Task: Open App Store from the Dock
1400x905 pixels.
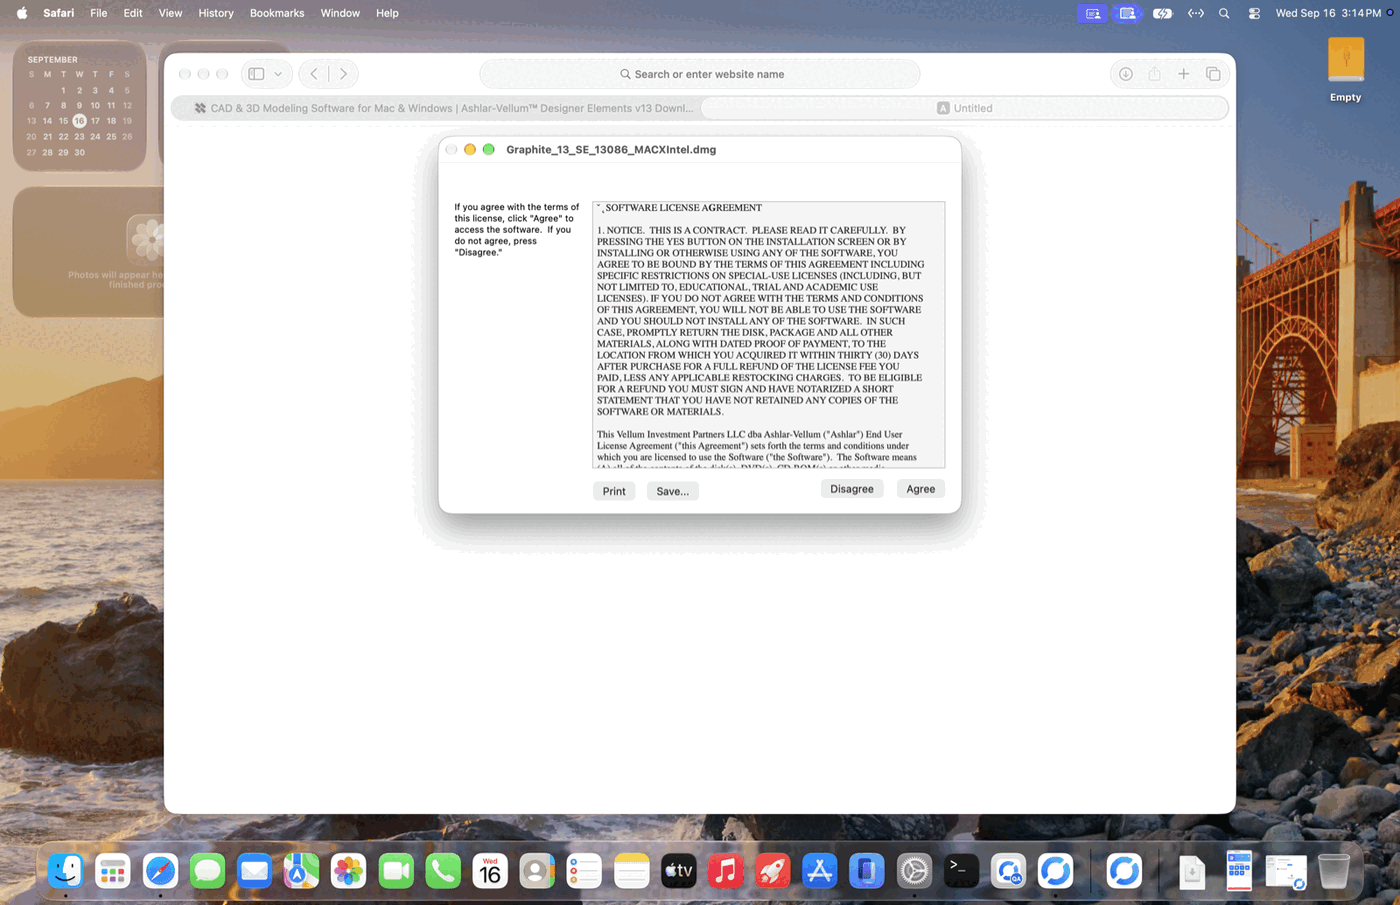Action: click(820, 871)
